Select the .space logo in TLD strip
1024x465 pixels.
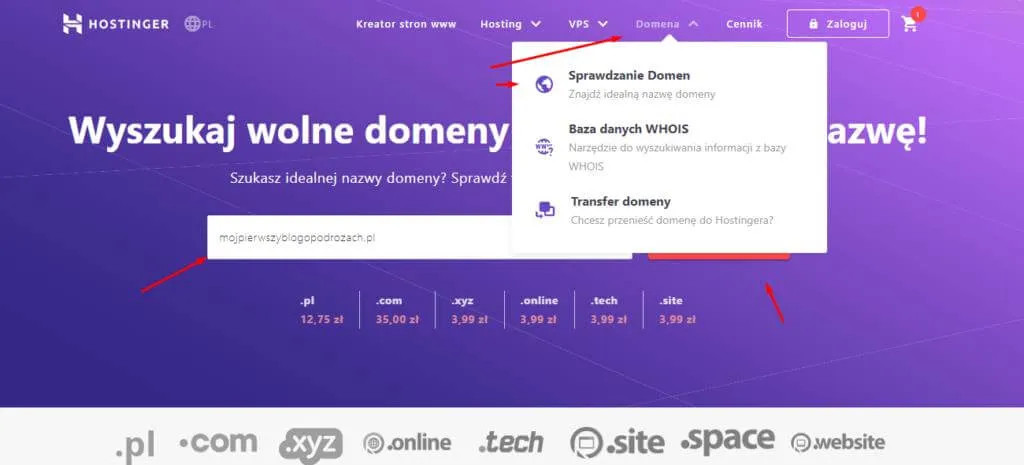point(728,440)
